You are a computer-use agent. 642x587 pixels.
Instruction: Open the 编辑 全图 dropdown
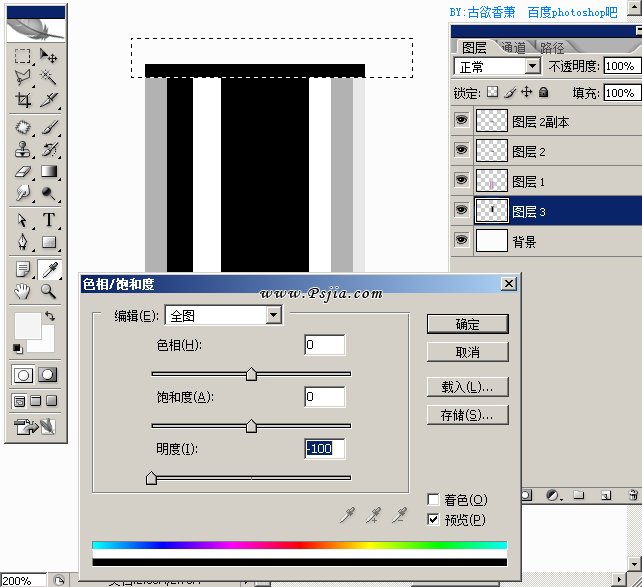[x=223, y=315]
